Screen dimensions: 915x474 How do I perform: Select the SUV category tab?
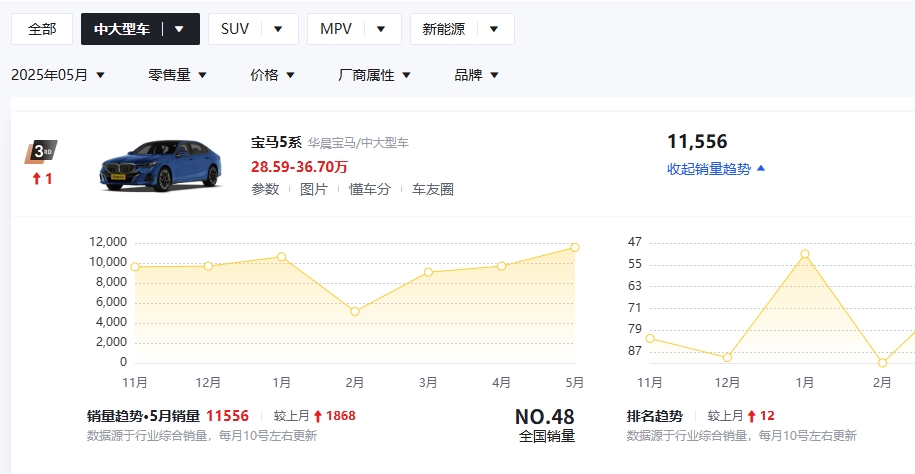[235, 29]
